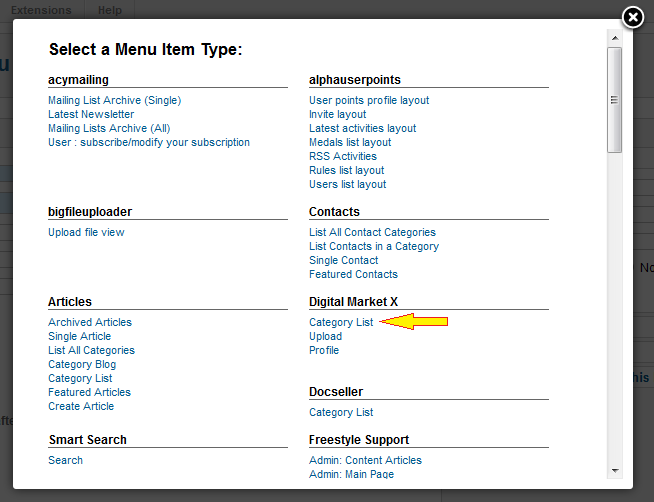The width and height of the screenshot is (654, 502).
Task: Click the Select a Menu Item Type title
Action: point(146,50)
